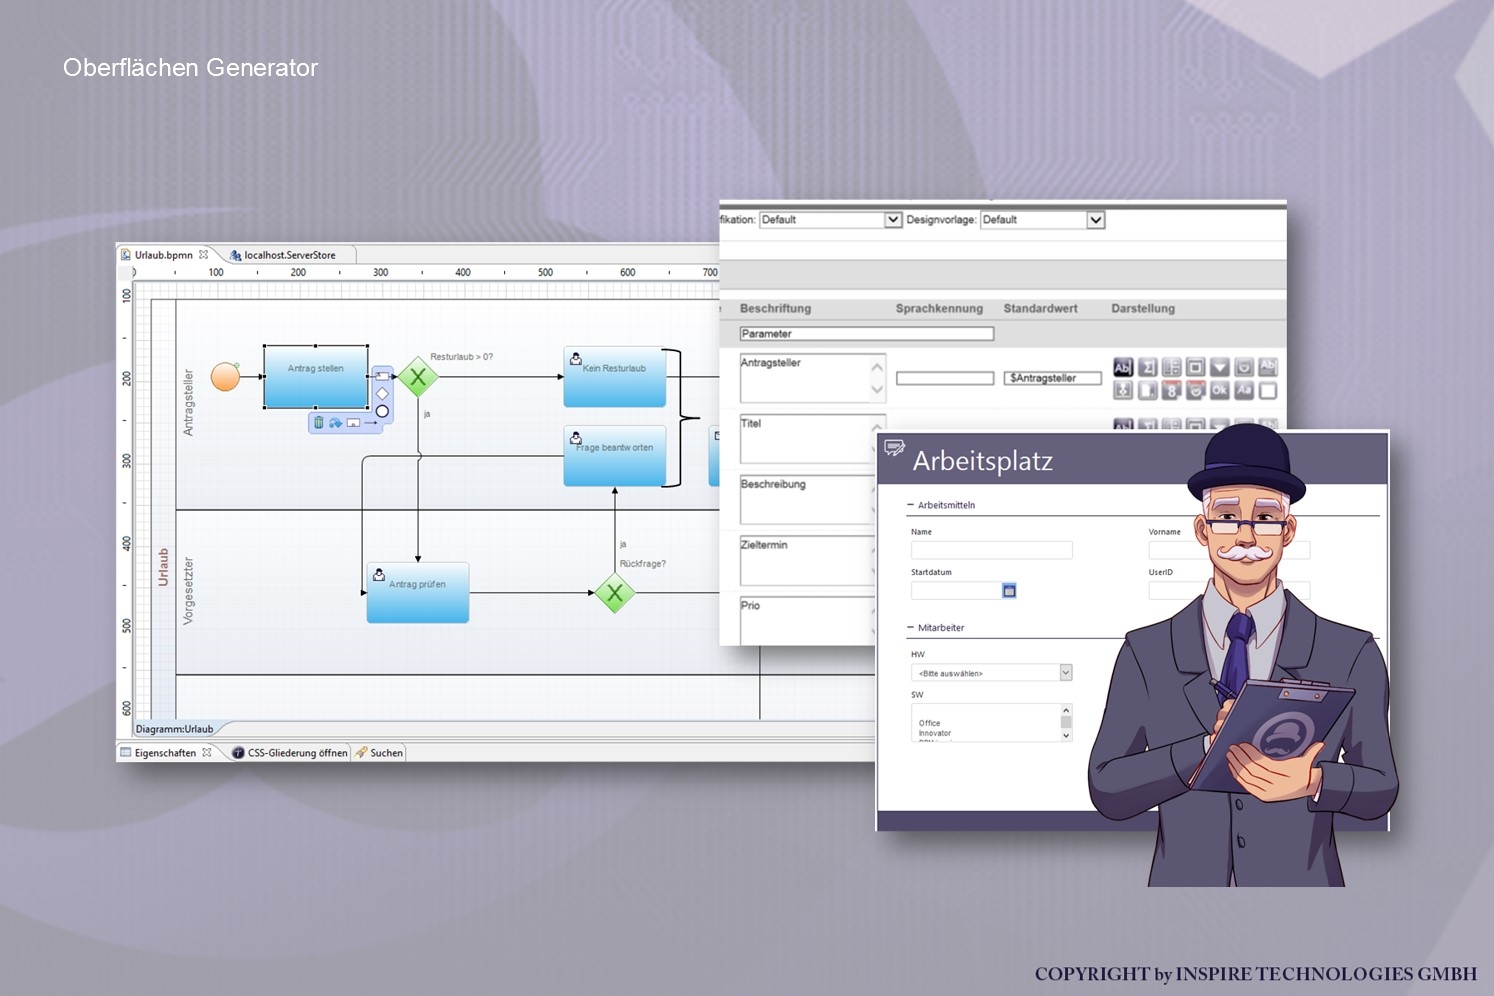Switch to the Suchen tab

click(379, 753)
